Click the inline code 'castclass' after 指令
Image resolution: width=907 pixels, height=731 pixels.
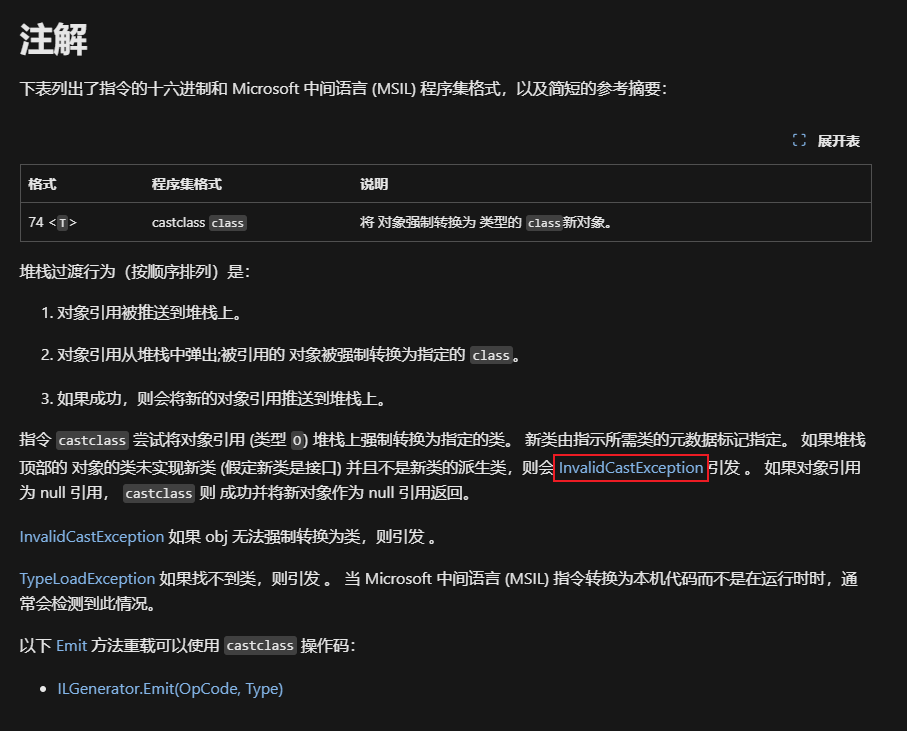point(92,441)
